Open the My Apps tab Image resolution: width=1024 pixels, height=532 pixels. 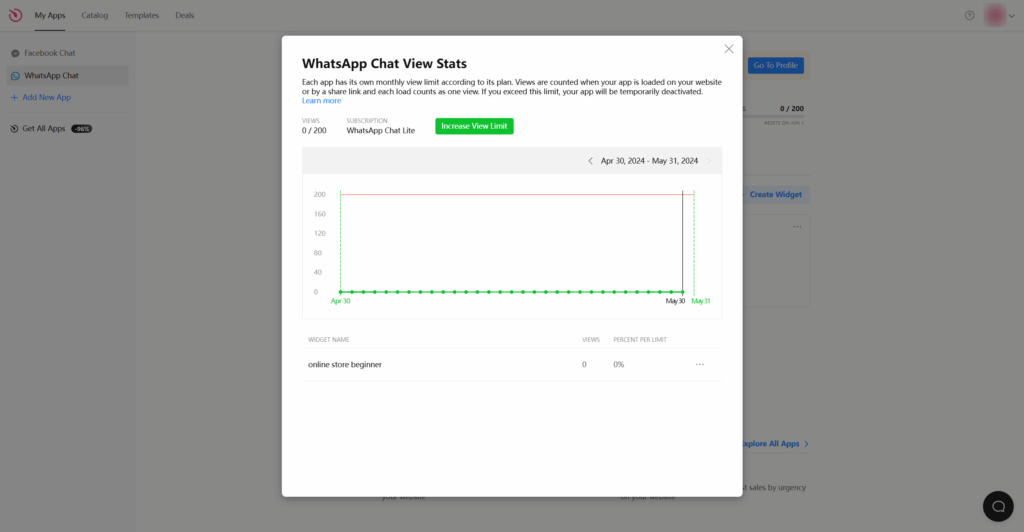click(50, 15)
